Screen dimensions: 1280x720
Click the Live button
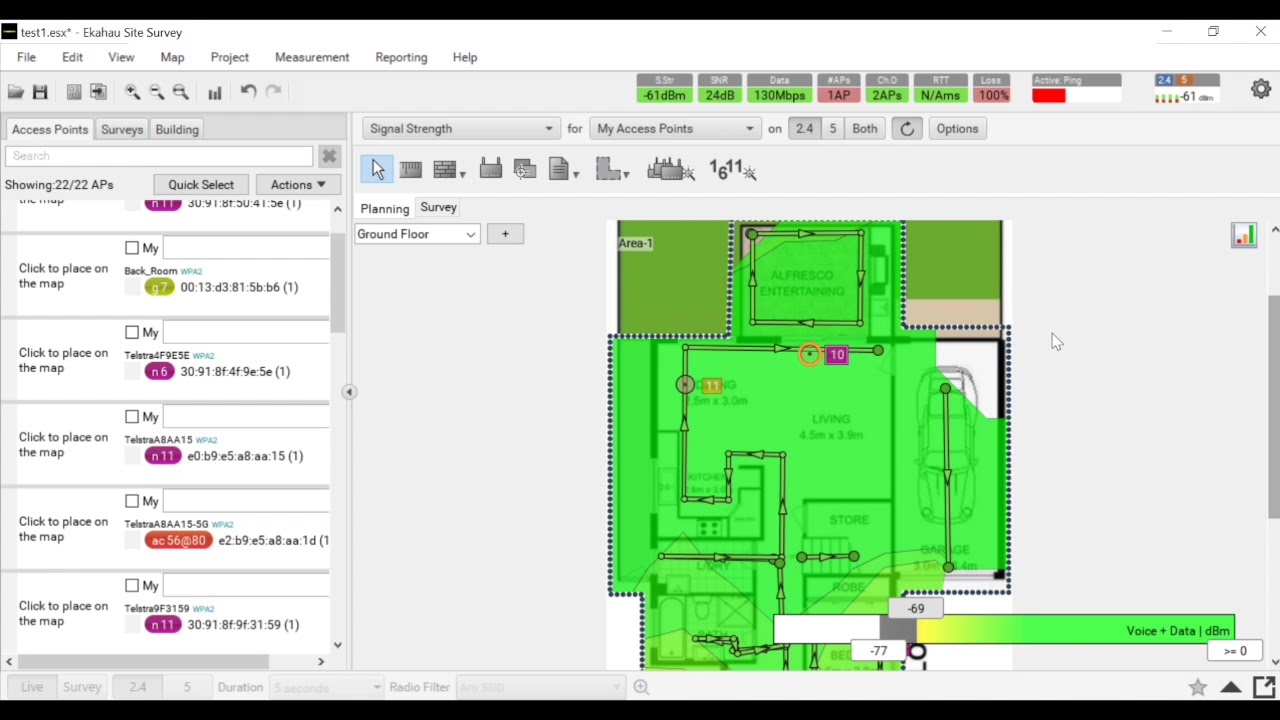[x=31, y=687]
